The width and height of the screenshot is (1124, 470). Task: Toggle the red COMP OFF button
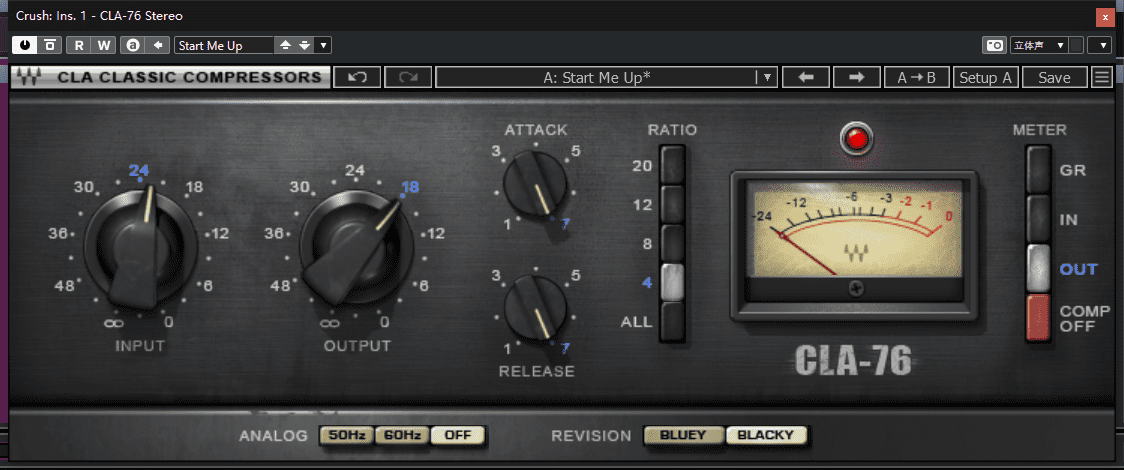coord(1039,317)
